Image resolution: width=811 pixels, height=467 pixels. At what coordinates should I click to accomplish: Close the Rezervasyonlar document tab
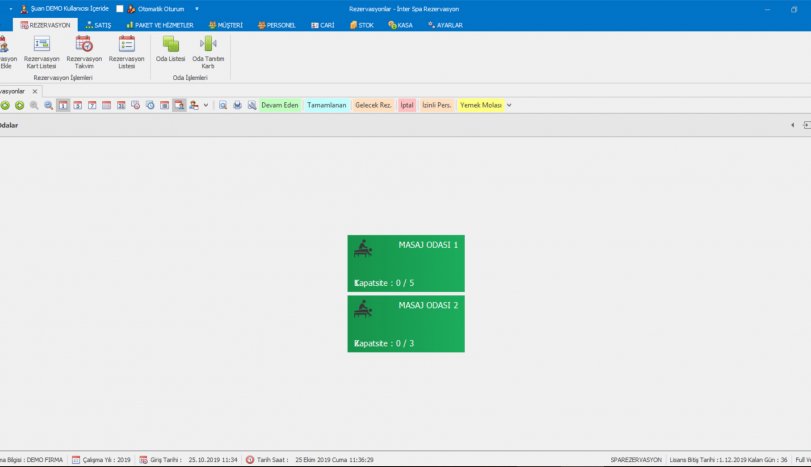35,91
